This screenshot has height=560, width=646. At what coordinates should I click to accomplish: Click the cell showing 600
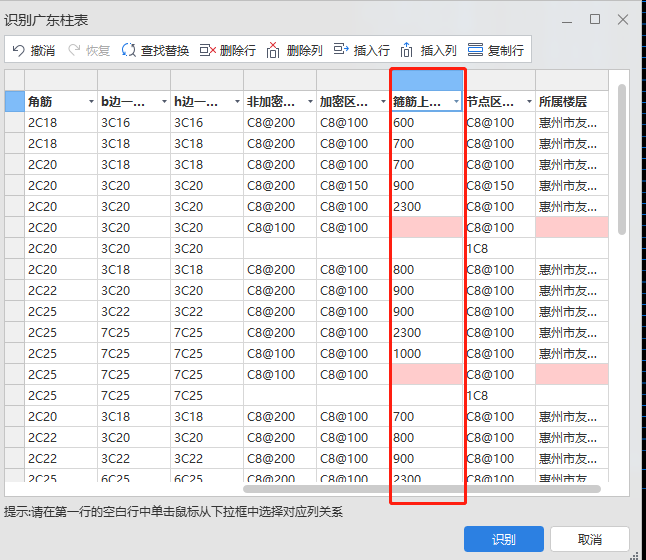point(427,122)
